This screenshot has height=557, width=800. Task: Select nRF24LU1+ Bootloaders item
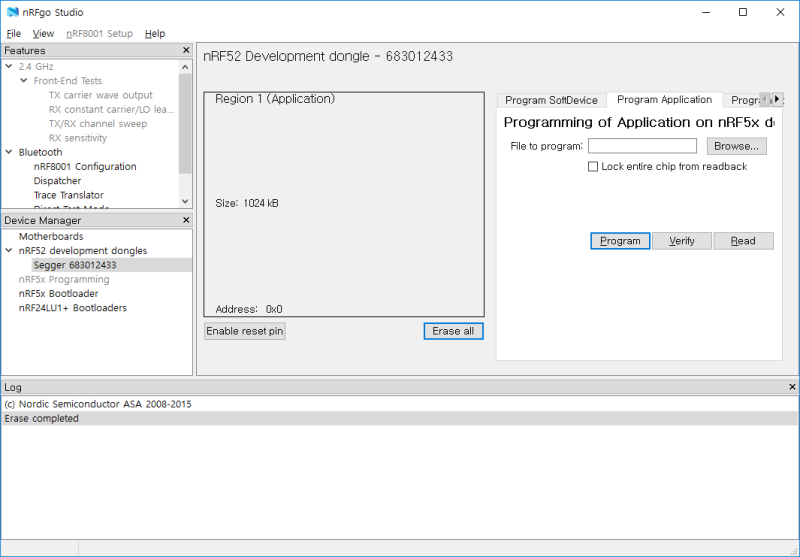[72, 308]
